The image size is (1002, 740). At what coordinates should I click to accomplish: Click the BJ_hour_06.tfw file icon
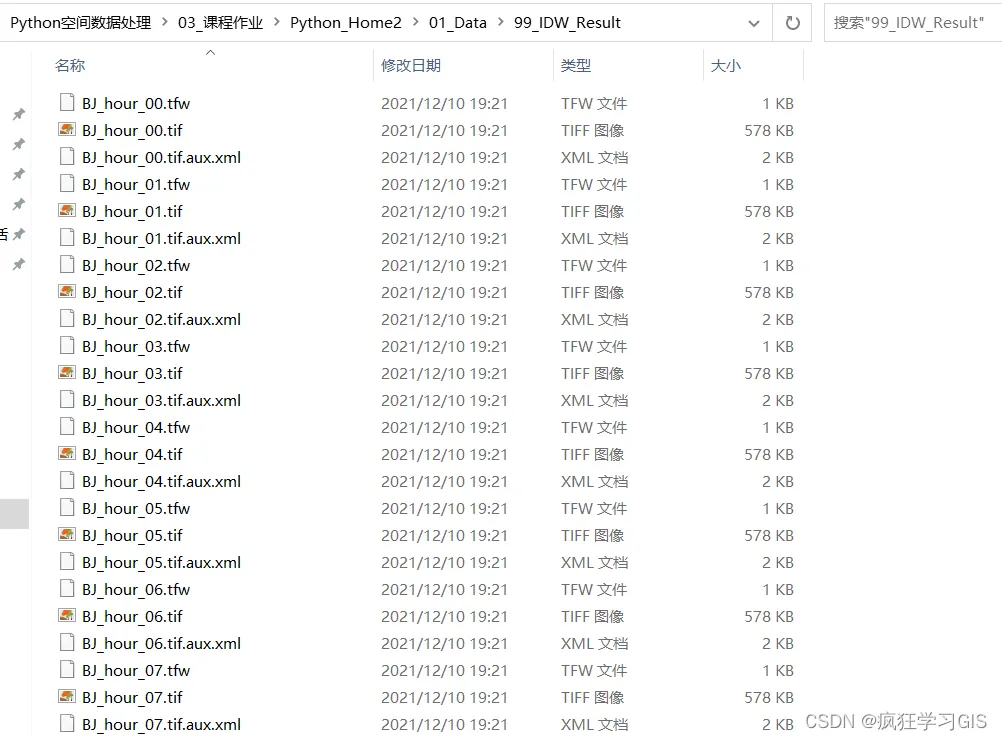pyautogui.click(x=67, y=589)
